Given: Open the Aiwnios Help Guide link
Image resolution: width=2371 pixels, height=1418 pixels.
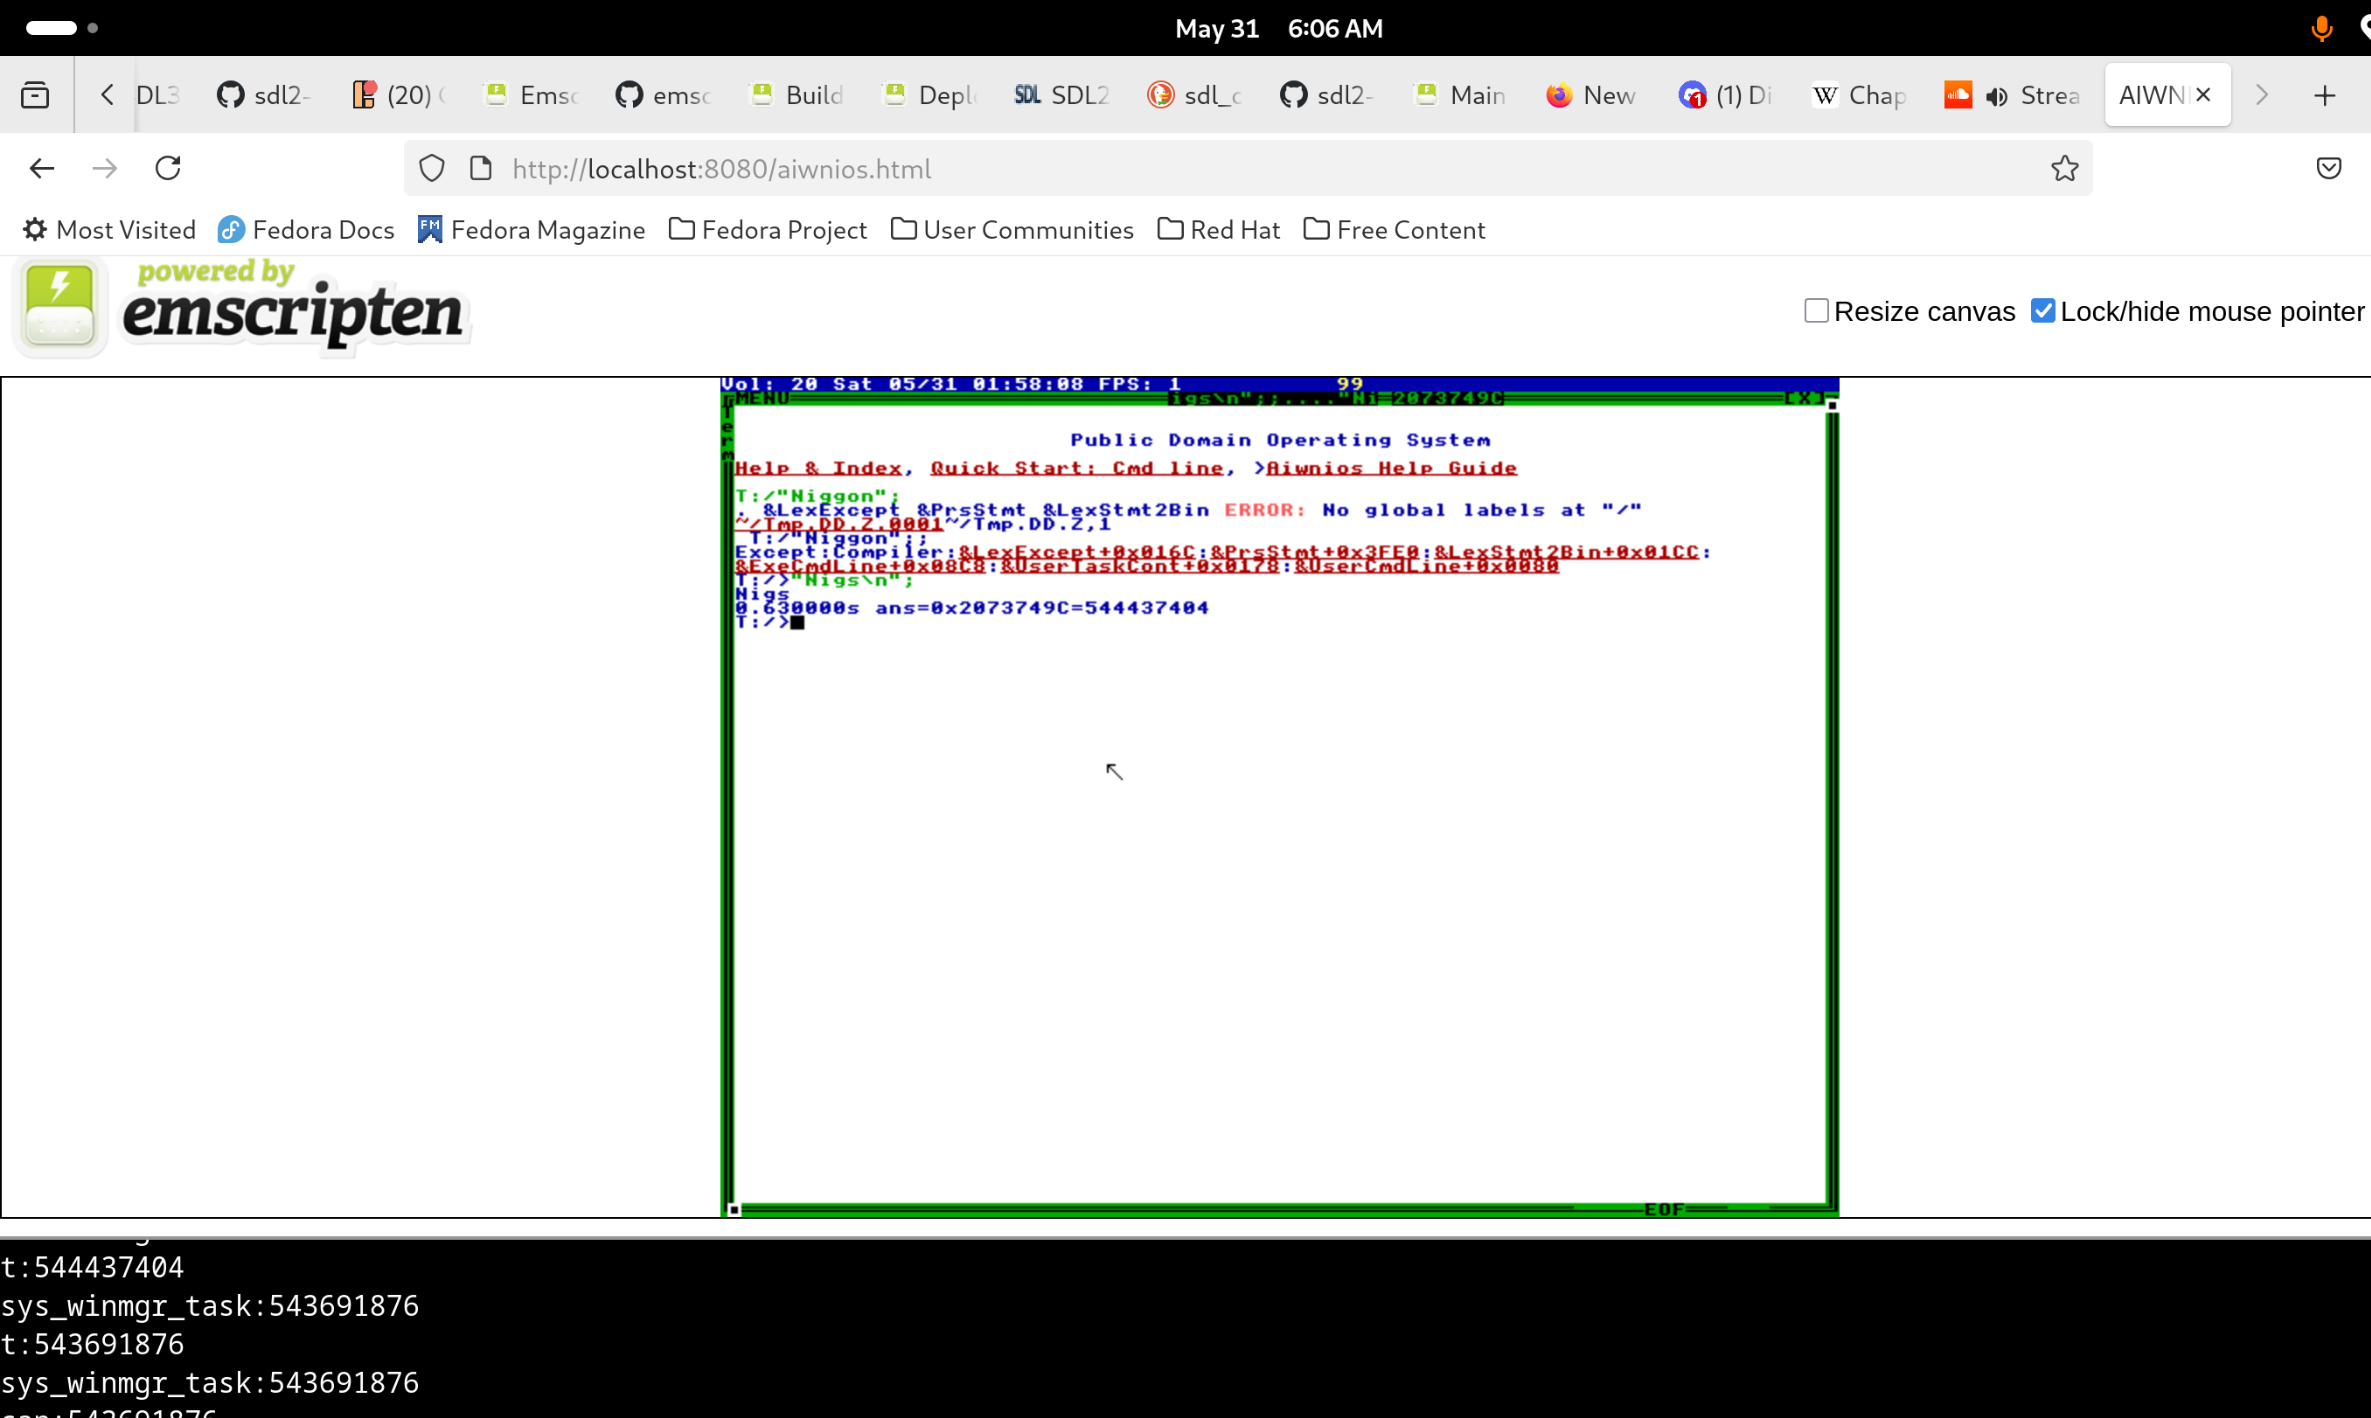Looking at the screenshot, I should 1391,468.
